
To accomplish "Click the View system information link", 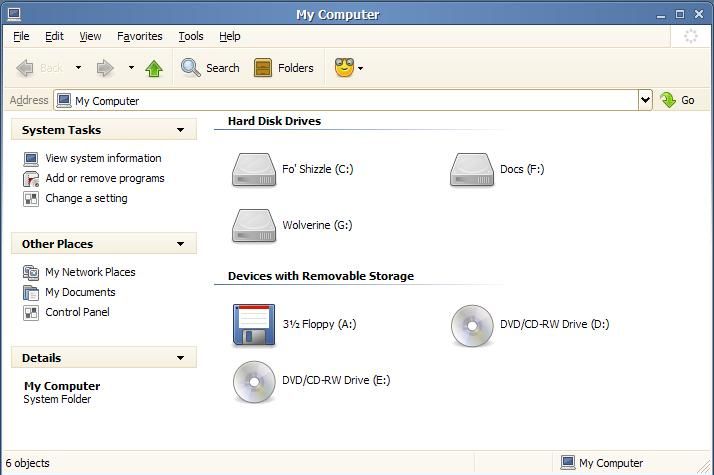I will [x=103, y=158].
